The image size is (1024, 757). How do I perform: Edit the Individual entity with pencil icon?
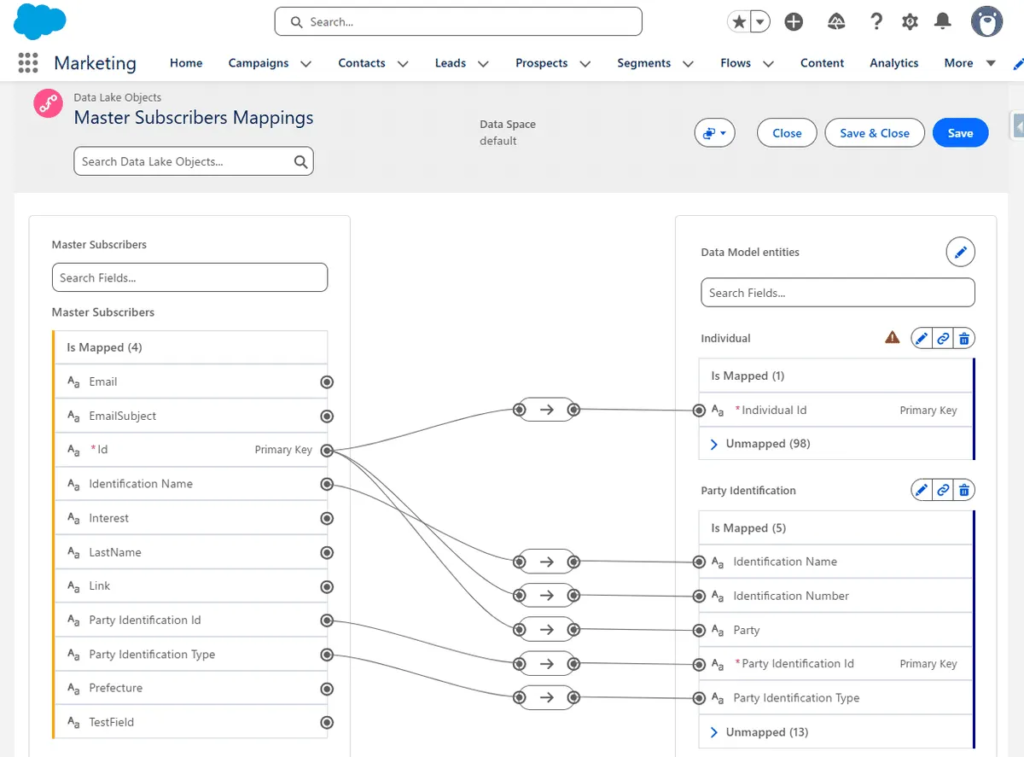[x=922, y=339]
